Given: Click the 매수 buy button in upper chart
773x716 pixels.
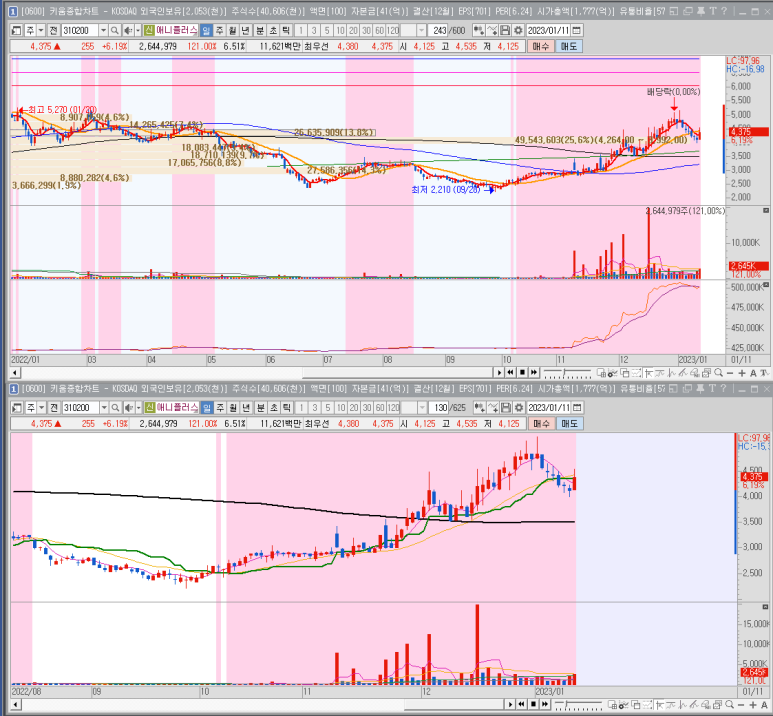Looking at the screenshot, I should 541,46.
